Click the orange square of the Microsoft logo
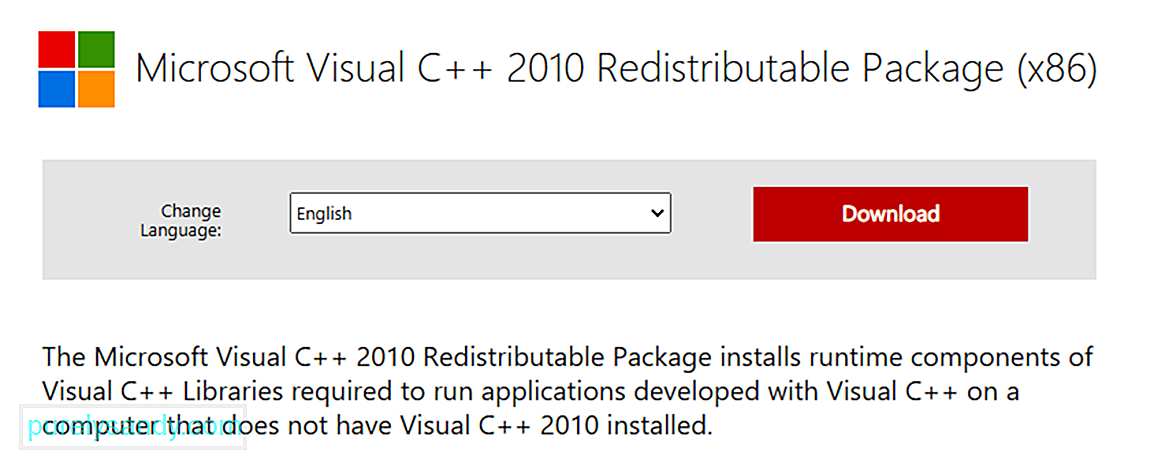Viewport: 1169px width, 460px height. [x=96, y=89]
